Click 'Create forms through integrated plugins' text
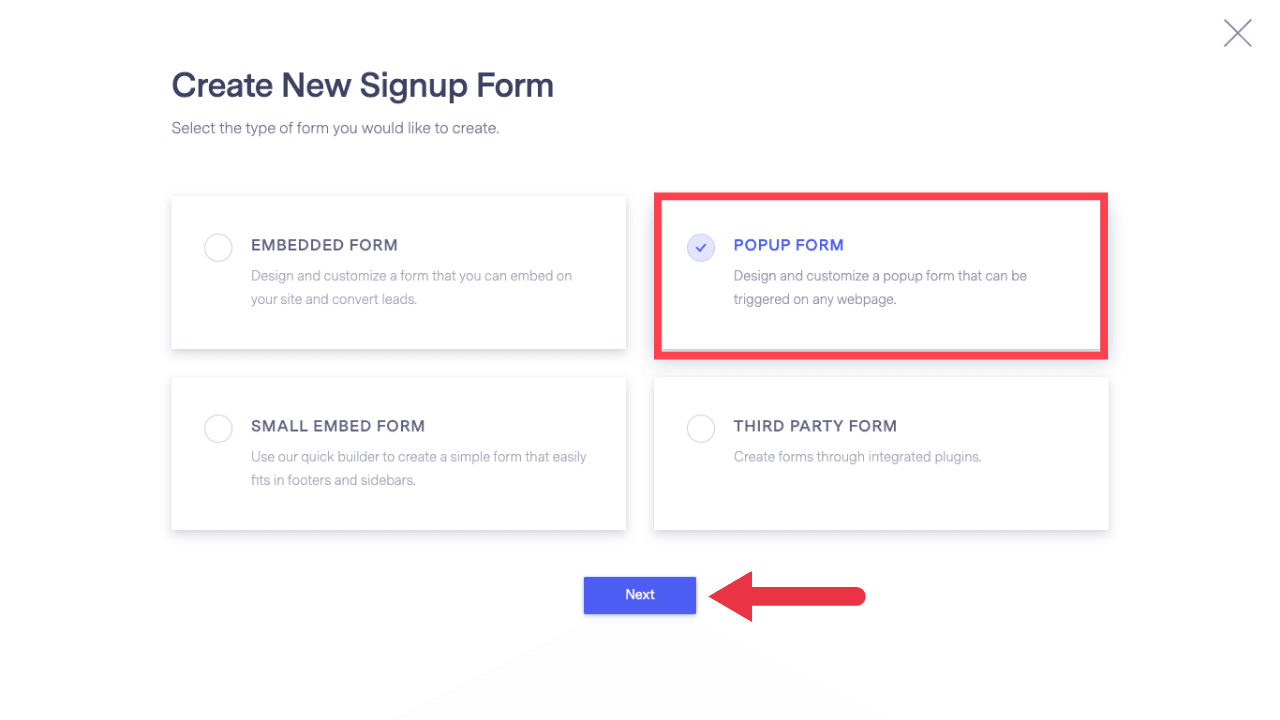This screenshot has height=720, width=1280. 858,457
